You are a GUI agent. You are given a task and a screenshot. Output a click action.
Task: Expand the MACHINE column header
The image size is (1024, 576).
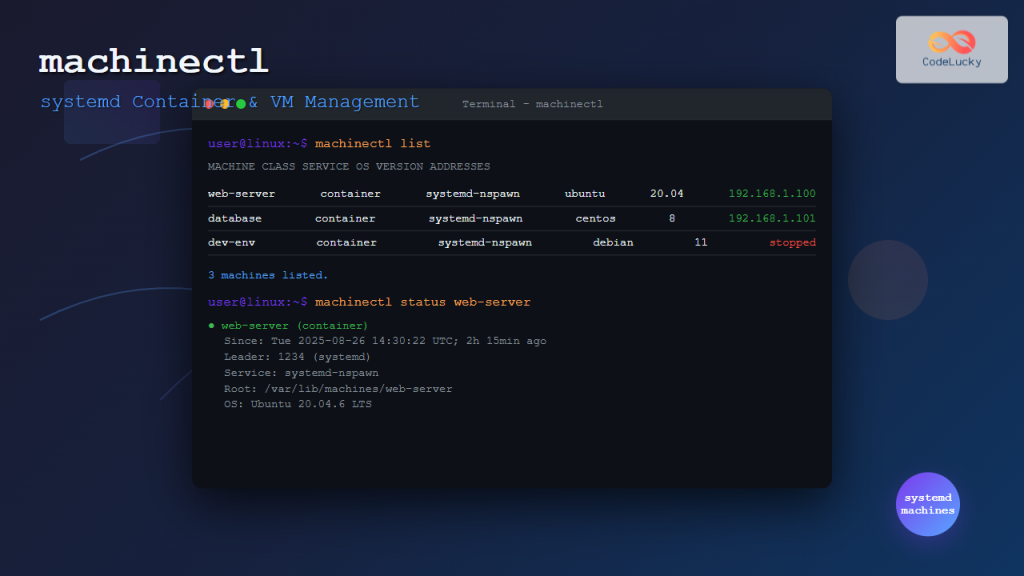point(231,166)
